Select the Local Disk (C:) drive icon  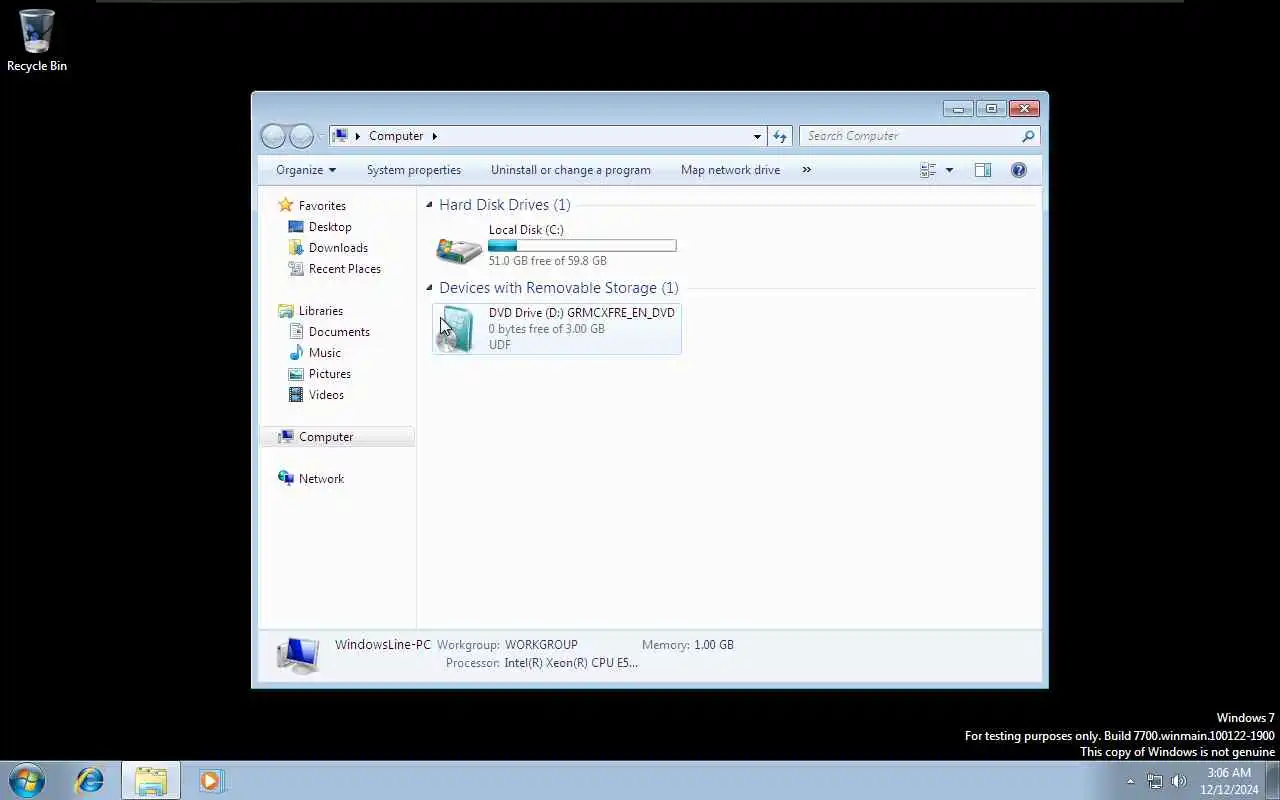pos(459,248)
